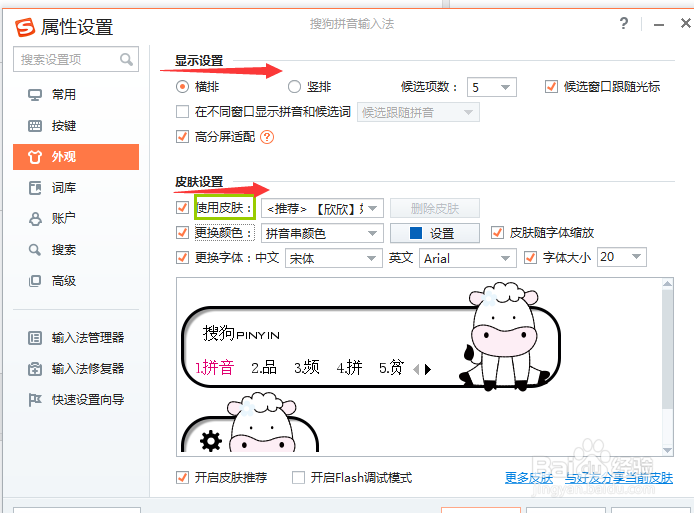
Task: Open the font size dropdown showing 20
Action: click(622, 257)
